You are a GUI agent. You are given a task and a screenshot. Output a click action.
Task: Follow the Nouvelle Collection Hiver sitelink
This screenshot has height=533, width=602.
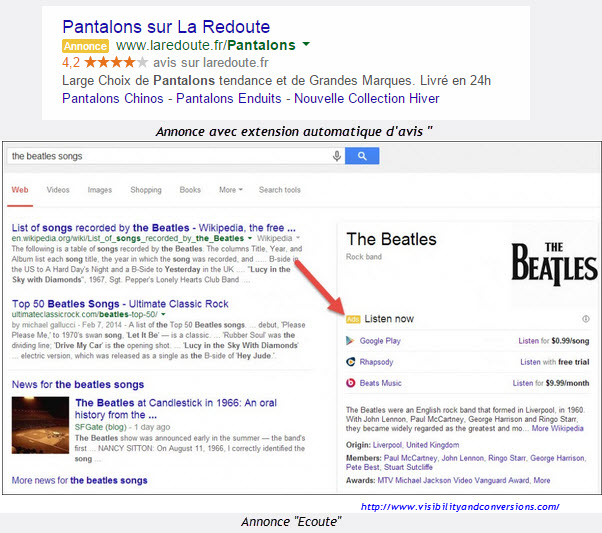pyautogui.click(x=367, y=98)
